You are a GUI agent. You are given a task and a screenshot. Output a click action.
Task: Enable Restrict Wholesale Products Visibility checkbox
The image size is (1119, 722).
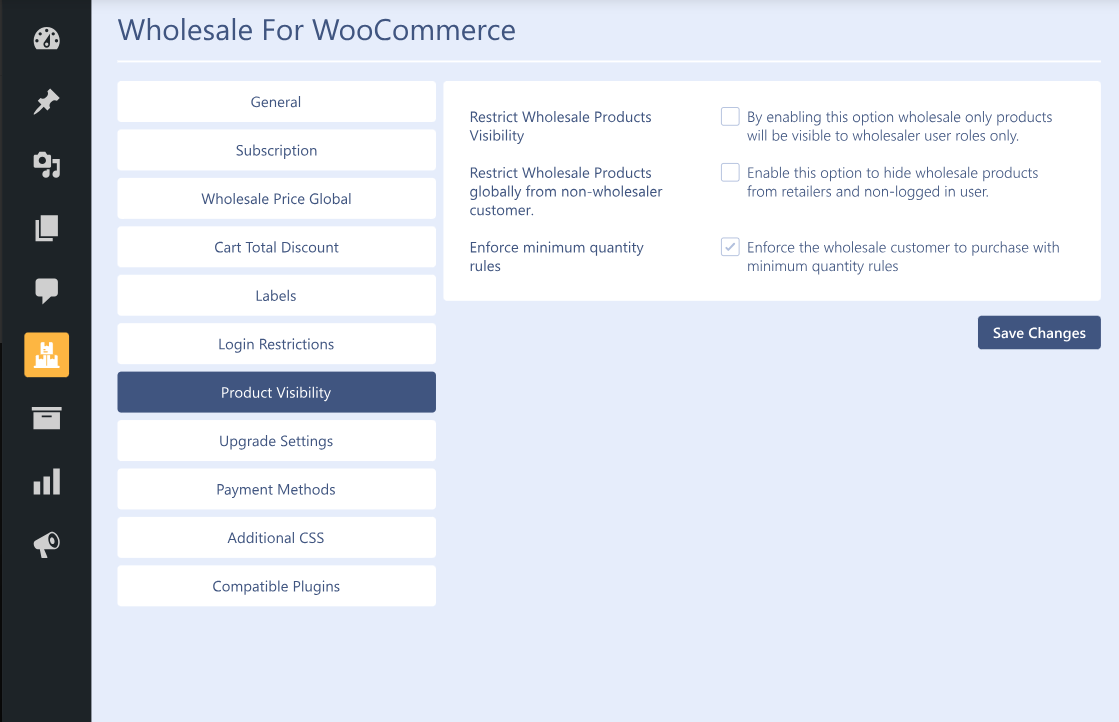(x=730, y=116)
